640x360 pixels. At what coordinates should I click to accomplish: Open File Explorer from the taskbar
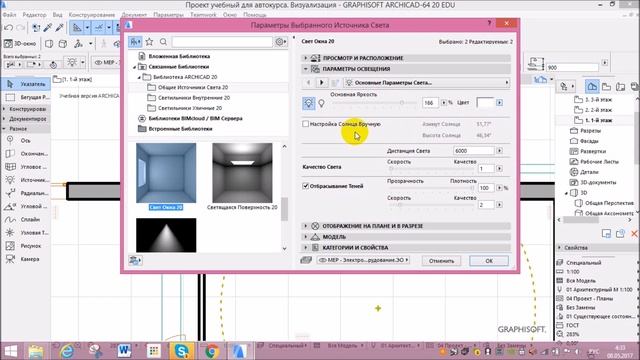tap(36, 351)
